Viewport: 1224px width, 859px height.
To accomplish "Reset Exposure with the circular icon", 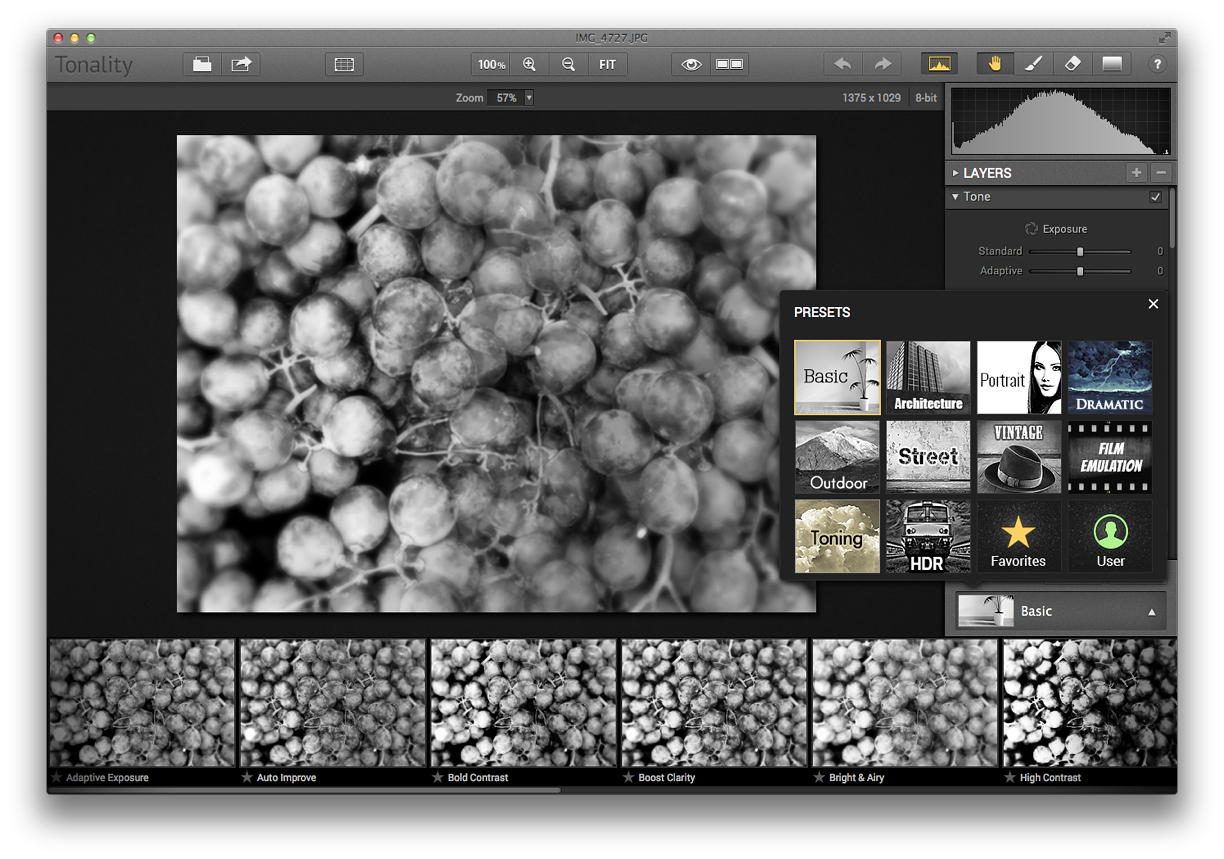I will [1031, 229].
